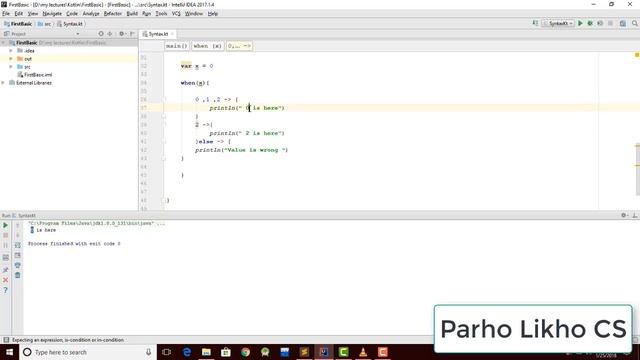Toggle fold marker beside the else branch
This screenshot has width=640, height=360.
(164, 142)
